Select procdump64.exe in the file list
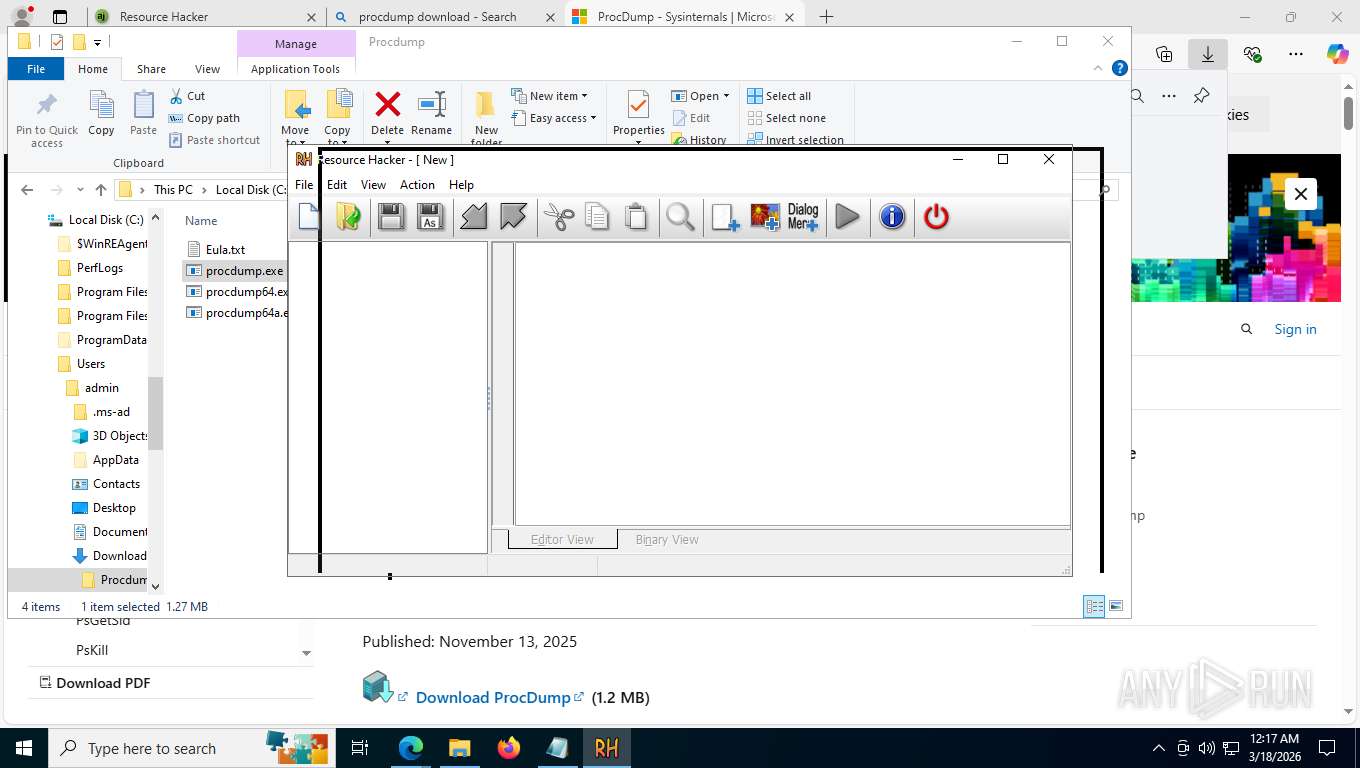The height and width of the screenshot is (768, 1360). point(237,292)
